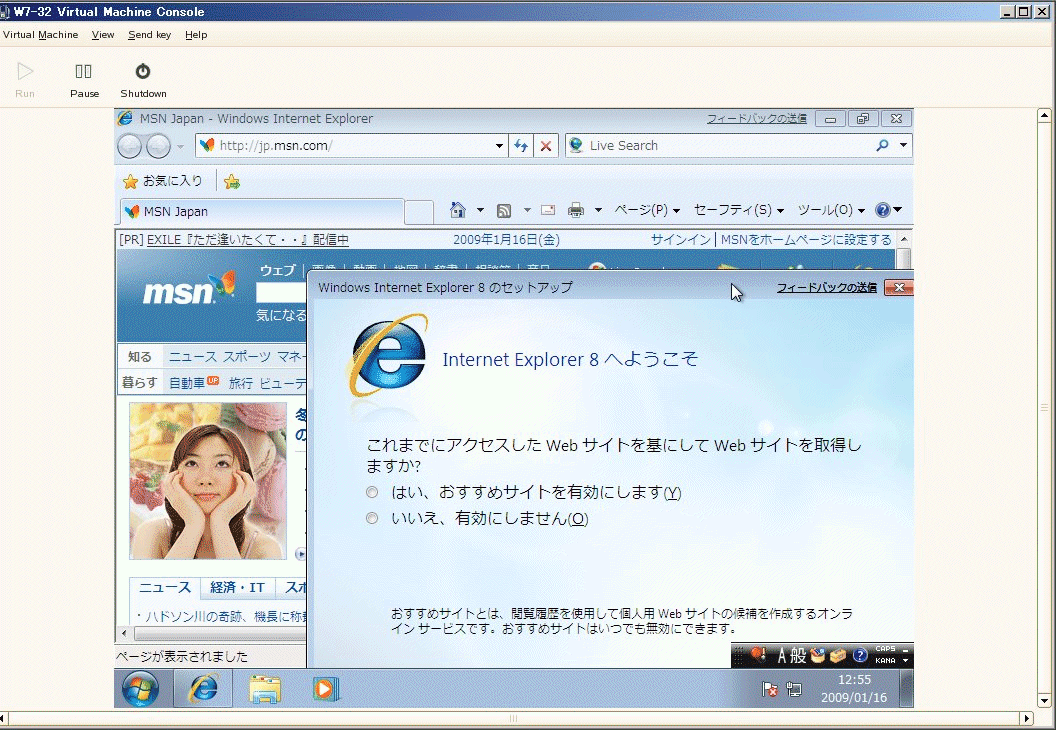Pause the virtual machine

pyautogui.click(x=84, y=80)
